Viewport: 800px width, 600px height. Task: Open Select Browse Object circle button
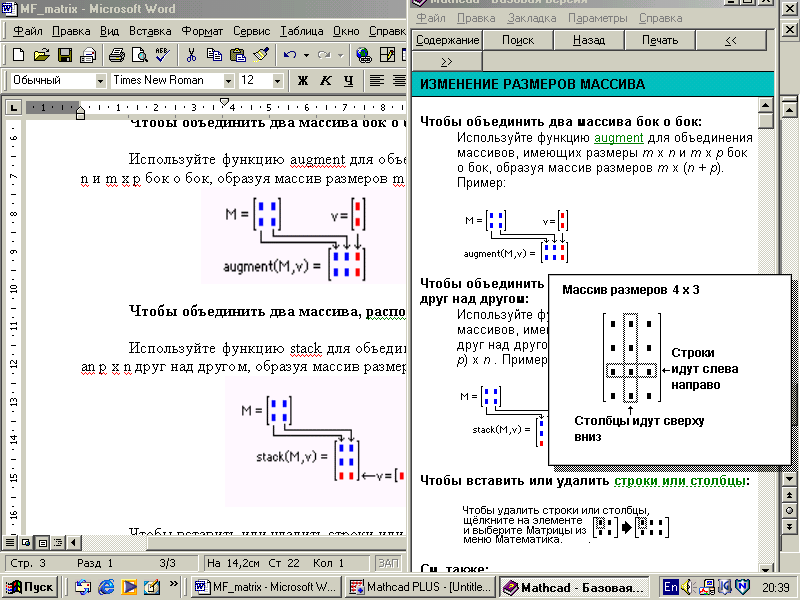coord(789,510)
